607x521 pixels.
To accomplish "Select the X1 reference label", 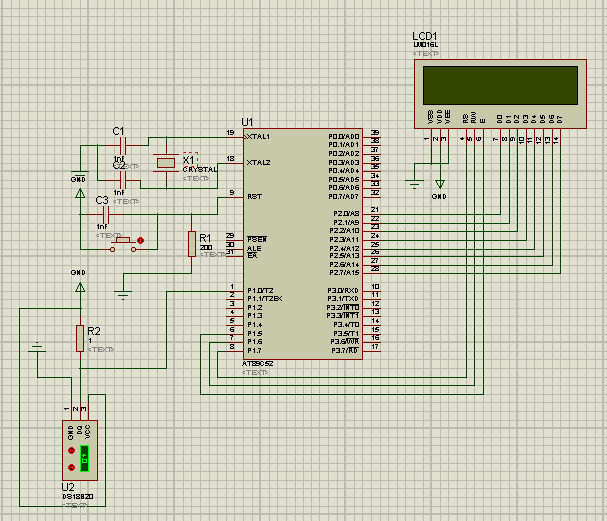I will [x=189, y=160].
